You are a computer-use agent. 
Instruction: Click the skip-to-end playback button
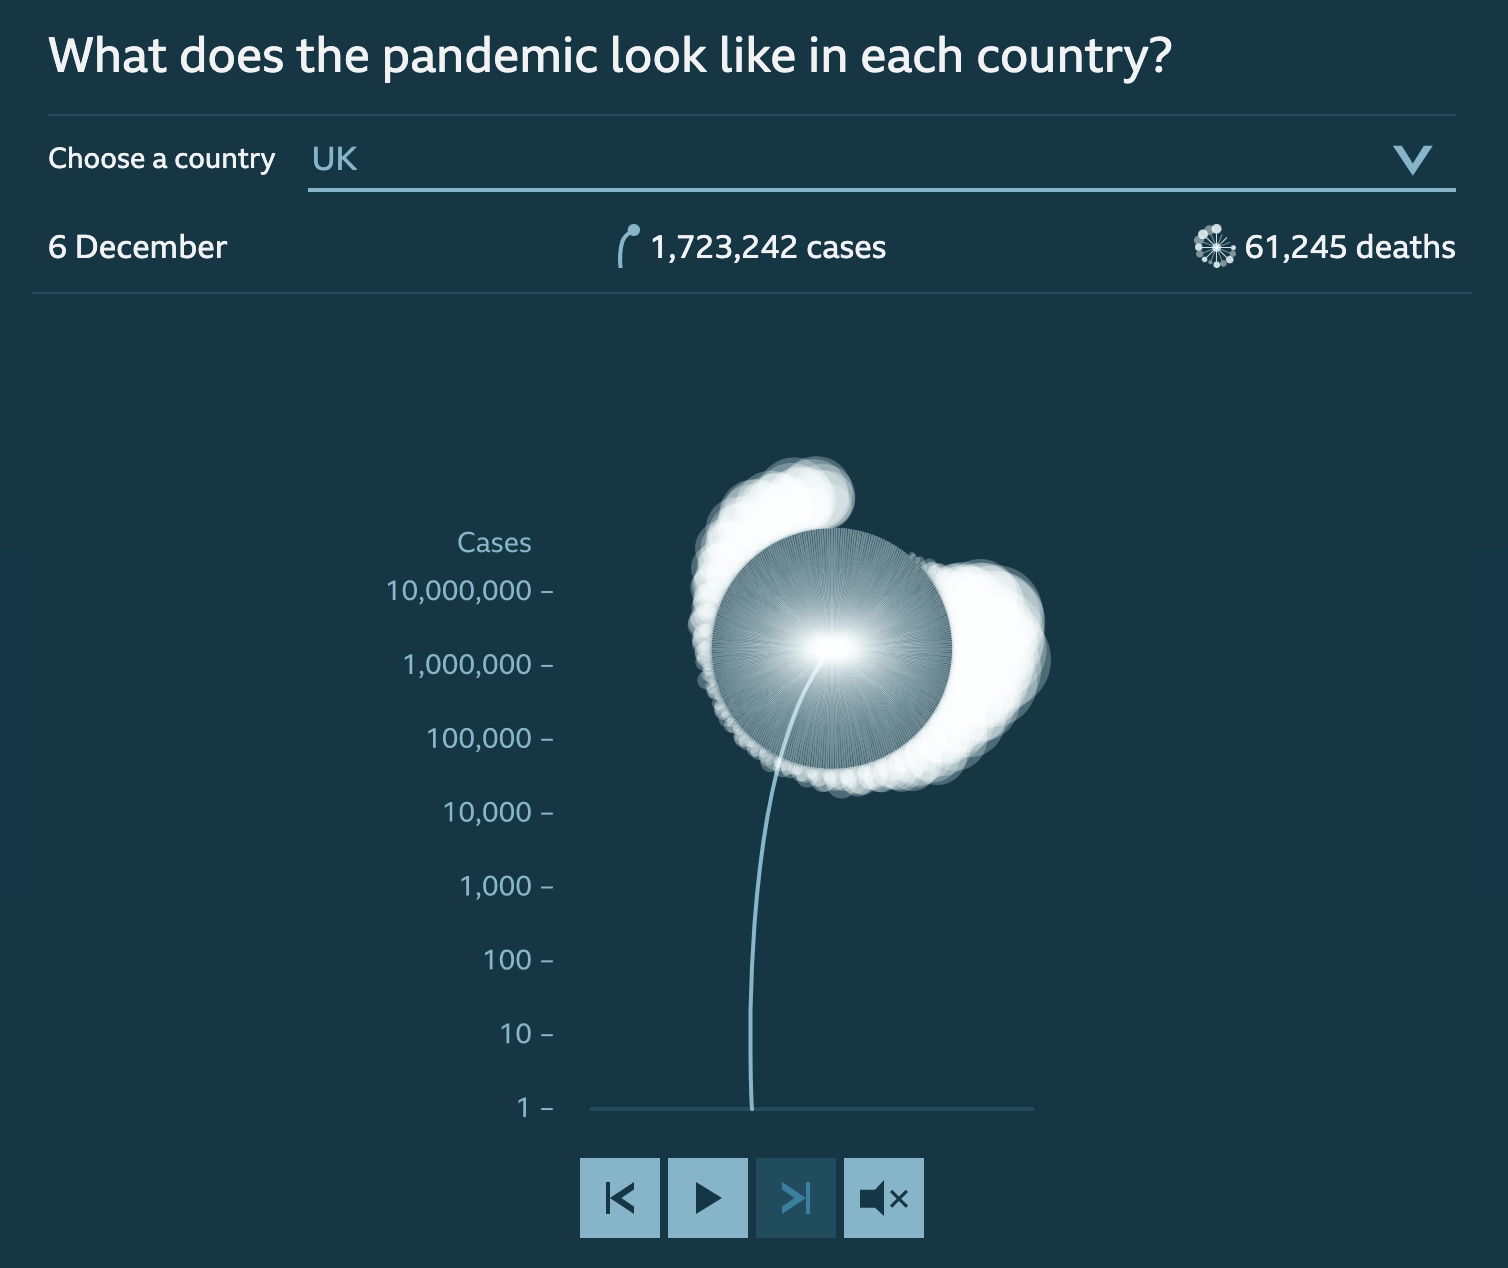(x=796, y=1198)
